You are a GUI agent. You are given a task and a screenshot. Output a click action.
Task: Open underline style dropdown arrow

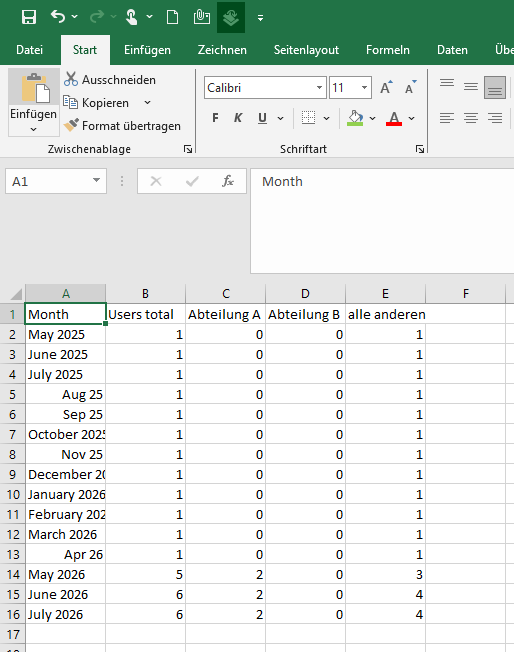coord(281,119)
